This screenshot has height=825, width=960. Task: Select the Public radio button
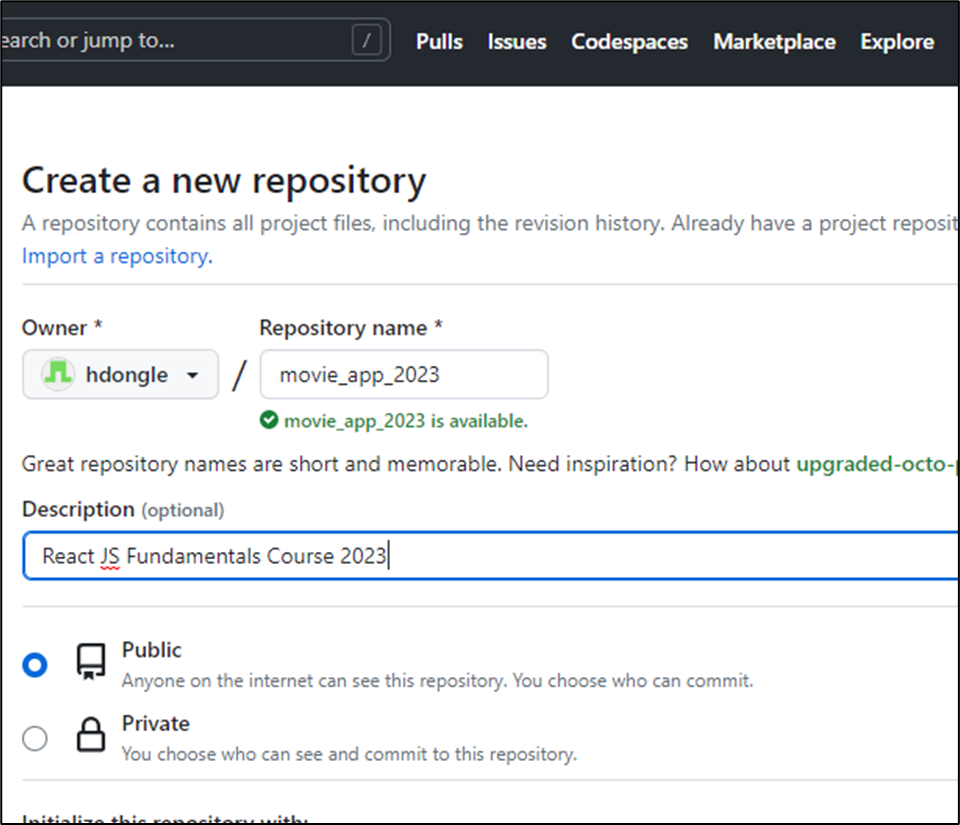click(x=35, y=665)
